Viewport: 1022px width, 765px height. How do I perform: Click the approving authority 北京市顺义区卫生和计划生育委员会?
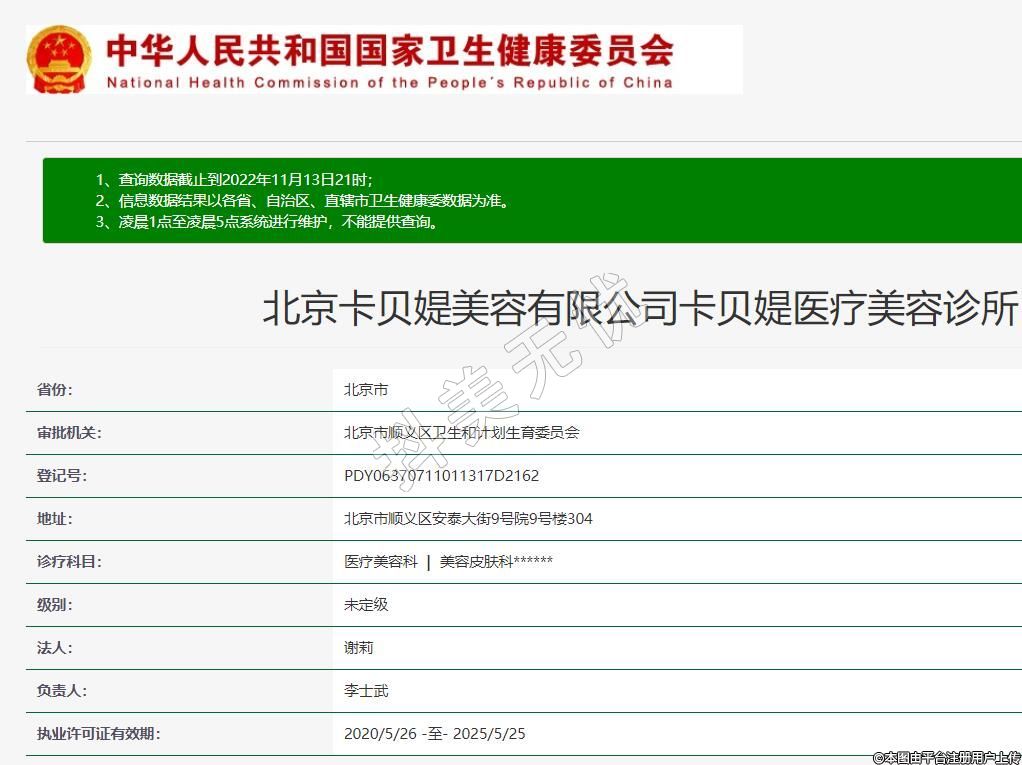461,433
